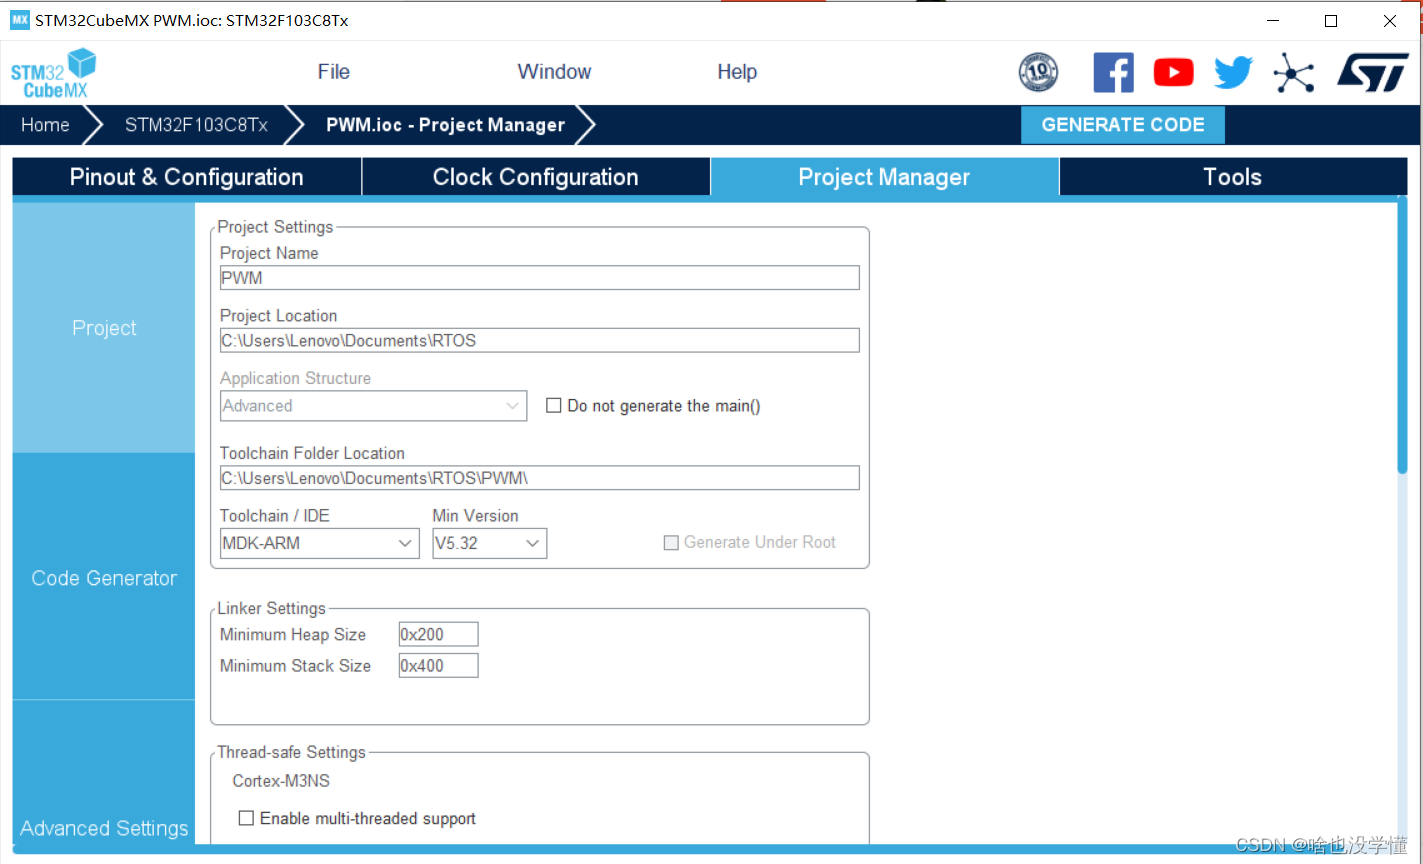
Task: Select the Code Generator side tab
Action: (104, 578)
